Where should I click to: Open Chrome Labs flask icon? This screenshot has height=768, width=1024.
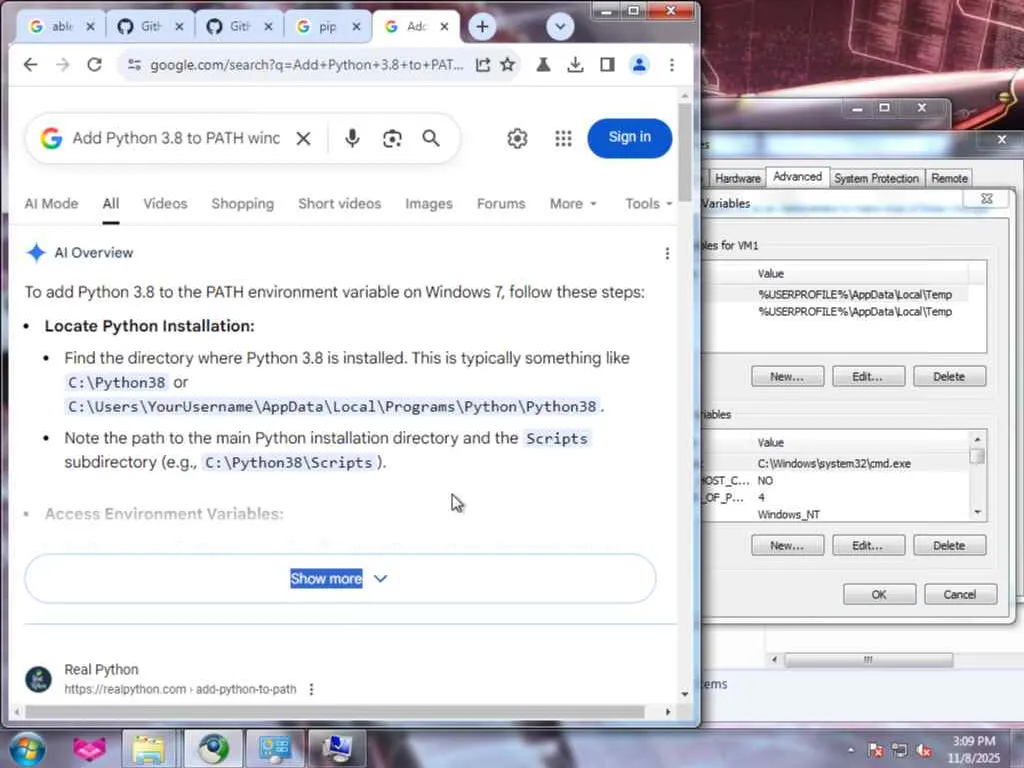click(x=543, y=65)
